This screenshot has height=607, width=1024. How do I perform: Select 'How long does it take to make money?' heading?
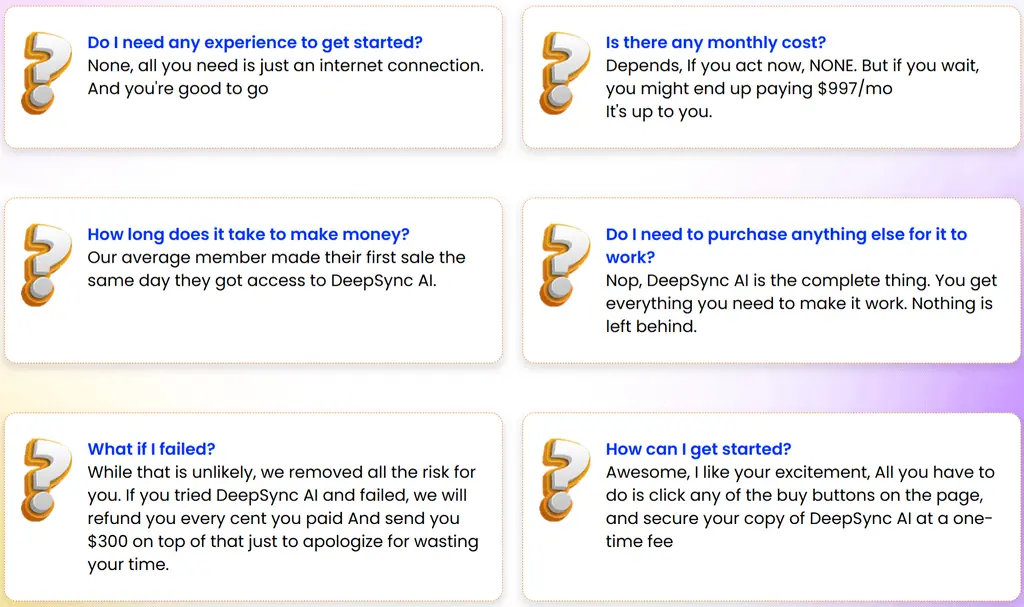coord(248,234)
